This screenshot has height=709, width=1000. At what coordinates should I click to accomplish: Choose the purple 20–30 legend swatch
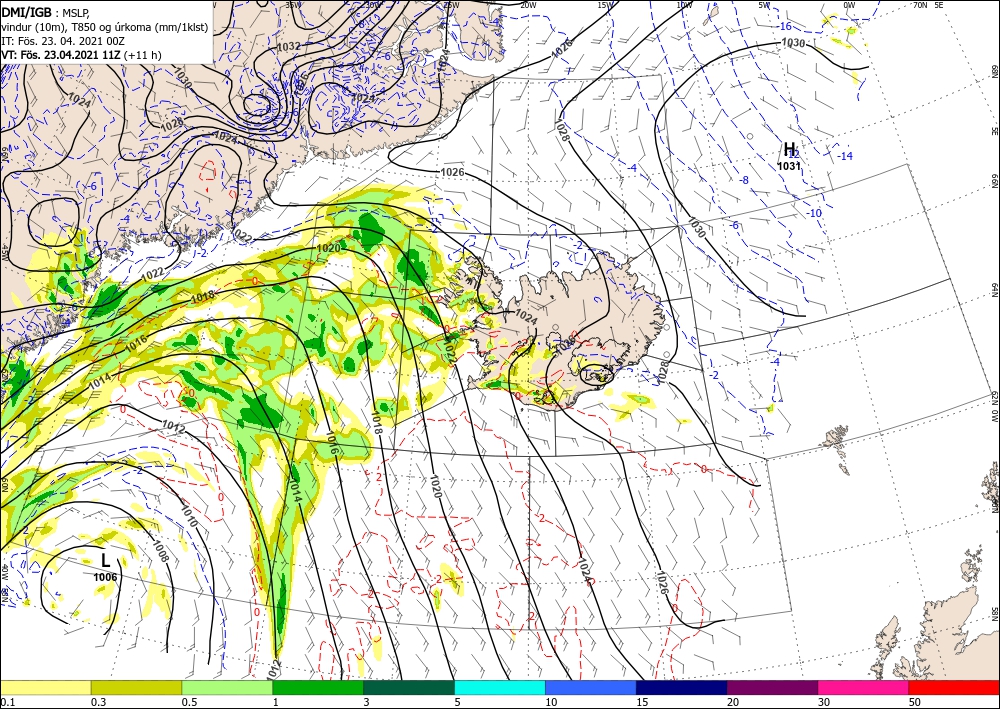point(772,687)
